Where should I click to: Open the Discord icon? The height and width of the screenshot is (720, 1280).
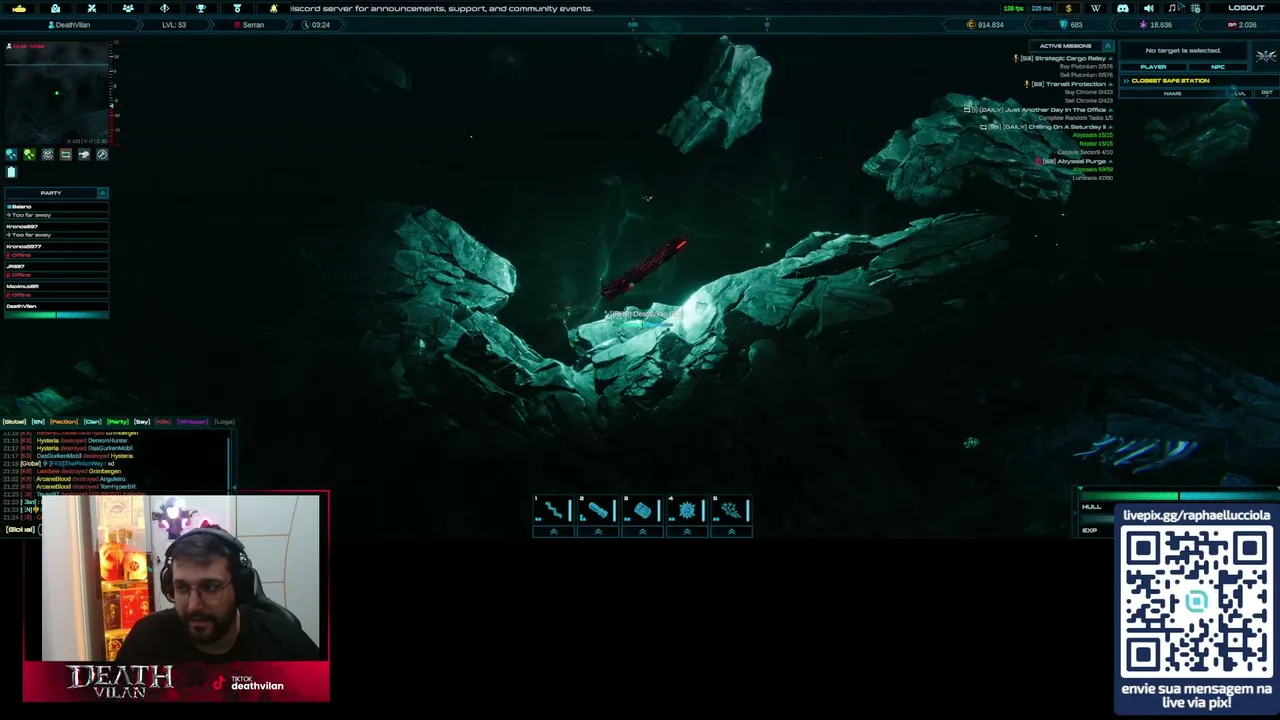tap(1123, 8)
